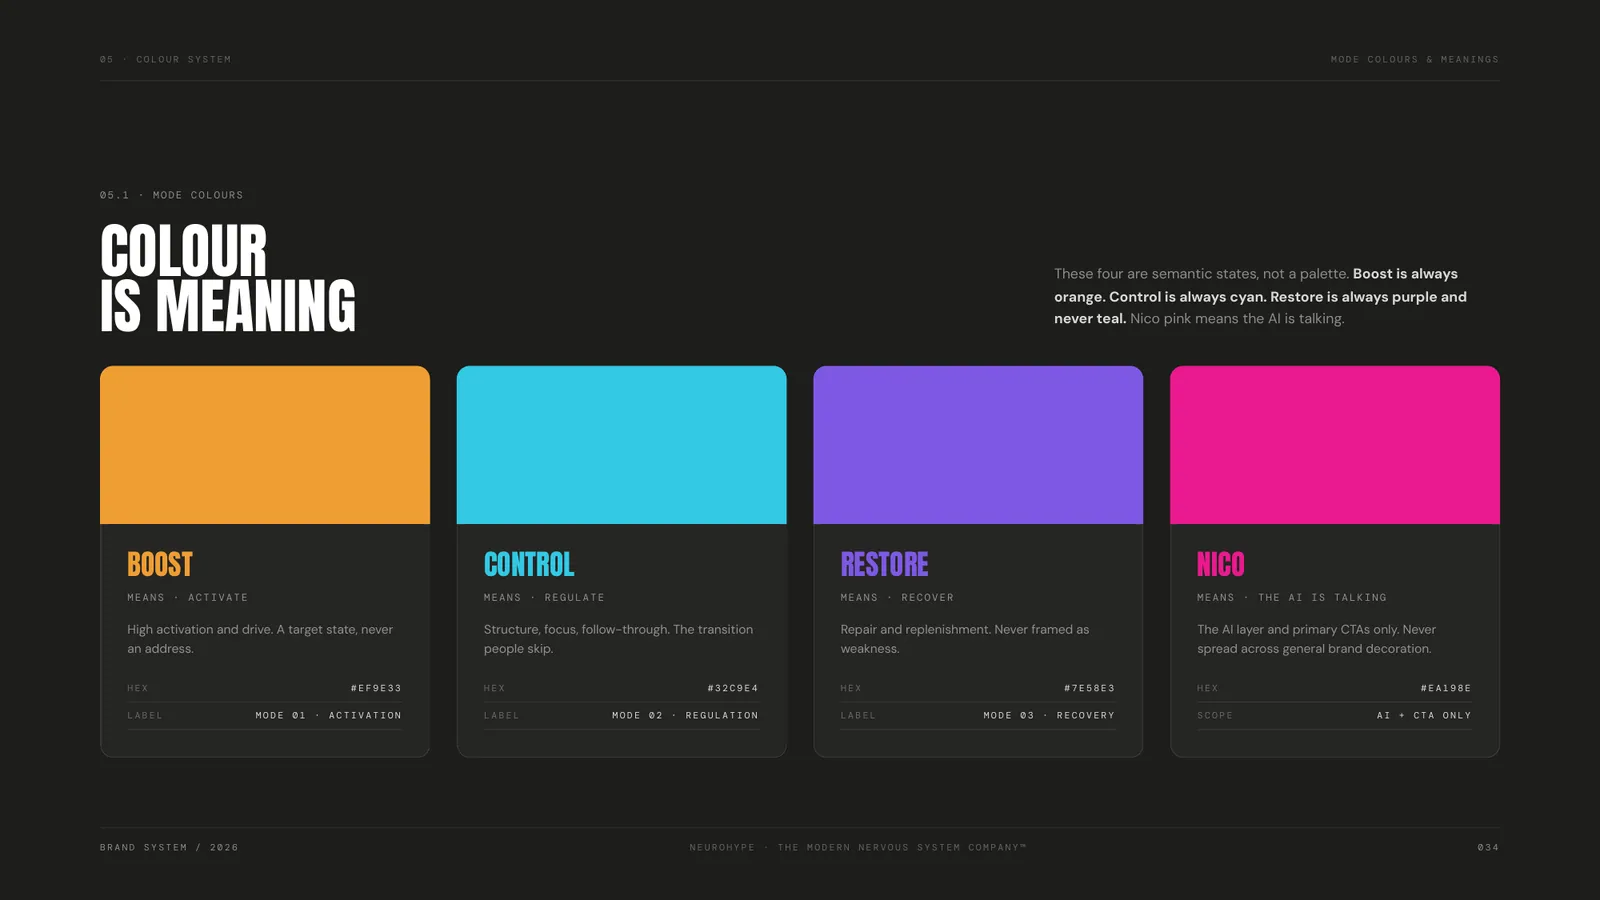The image size is (1600, 900).
Task: Select the CONTROL card title
Action: pos(529,564)
